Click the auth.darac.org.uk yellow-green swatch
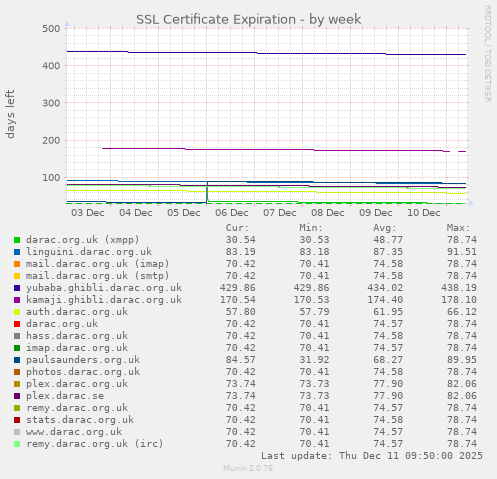497x479 pixels. tap(17, 312)
